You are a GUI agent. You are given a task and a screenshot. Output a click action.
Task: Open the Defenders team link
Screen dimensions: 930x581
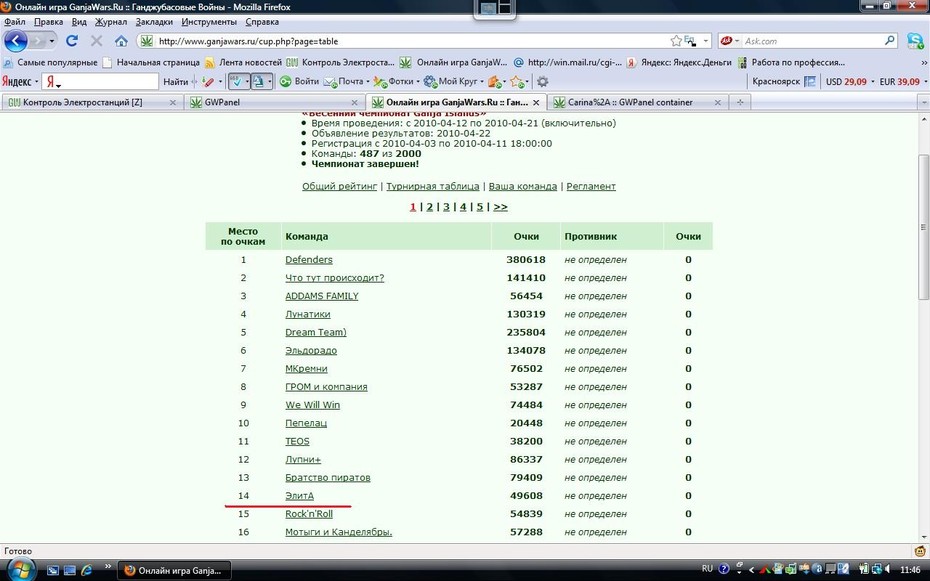308,260
